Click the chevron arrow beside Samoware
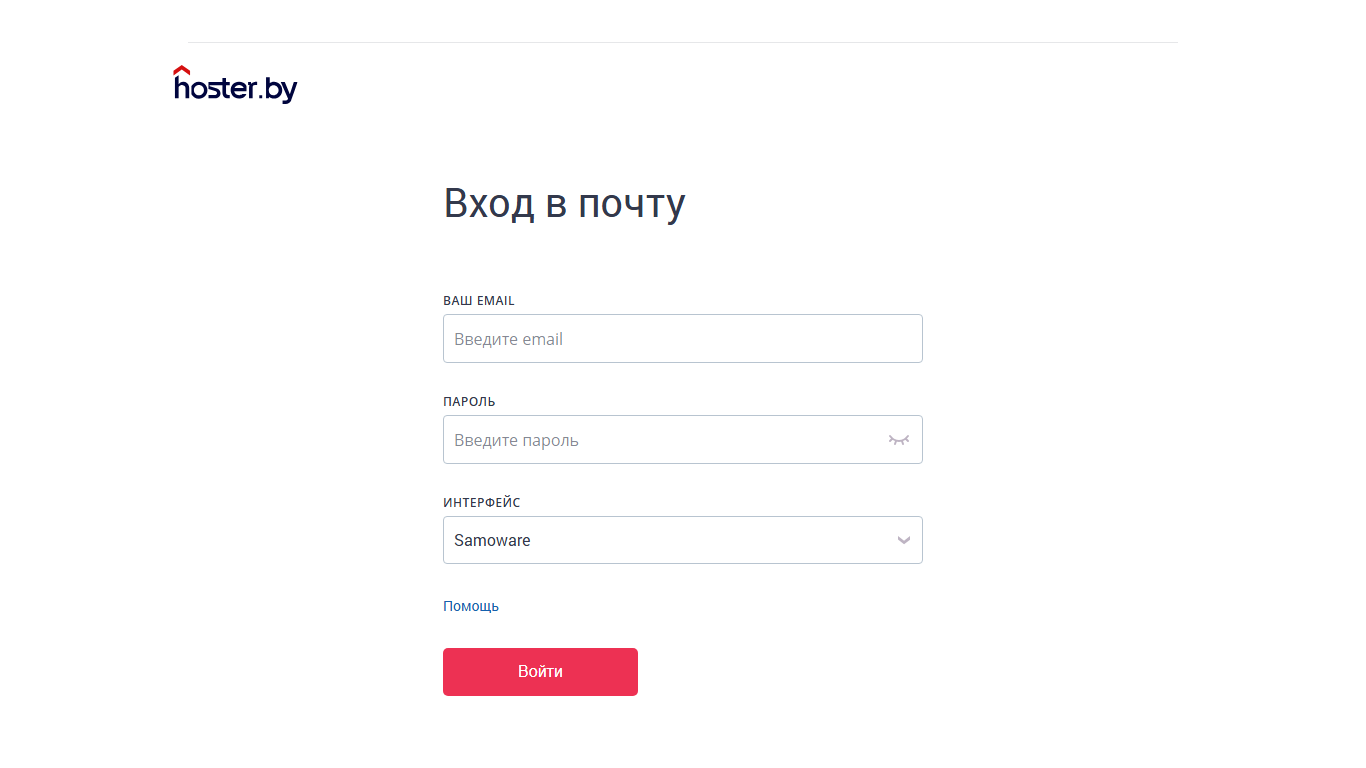The height and width of the screenshot is (768, 1366). pos(904,540)
